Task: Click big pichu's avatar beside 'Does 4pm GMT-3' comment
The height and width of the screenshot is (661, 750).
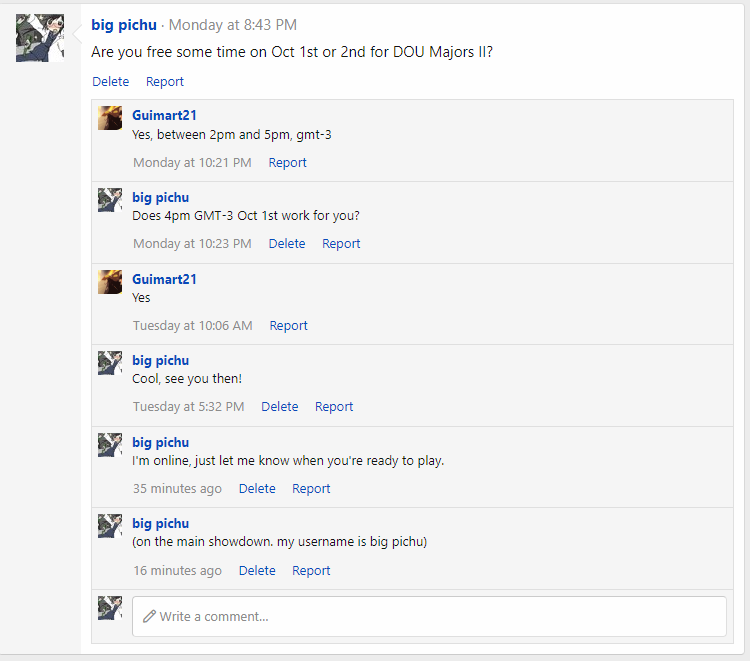Action: [x=110, y=200]
